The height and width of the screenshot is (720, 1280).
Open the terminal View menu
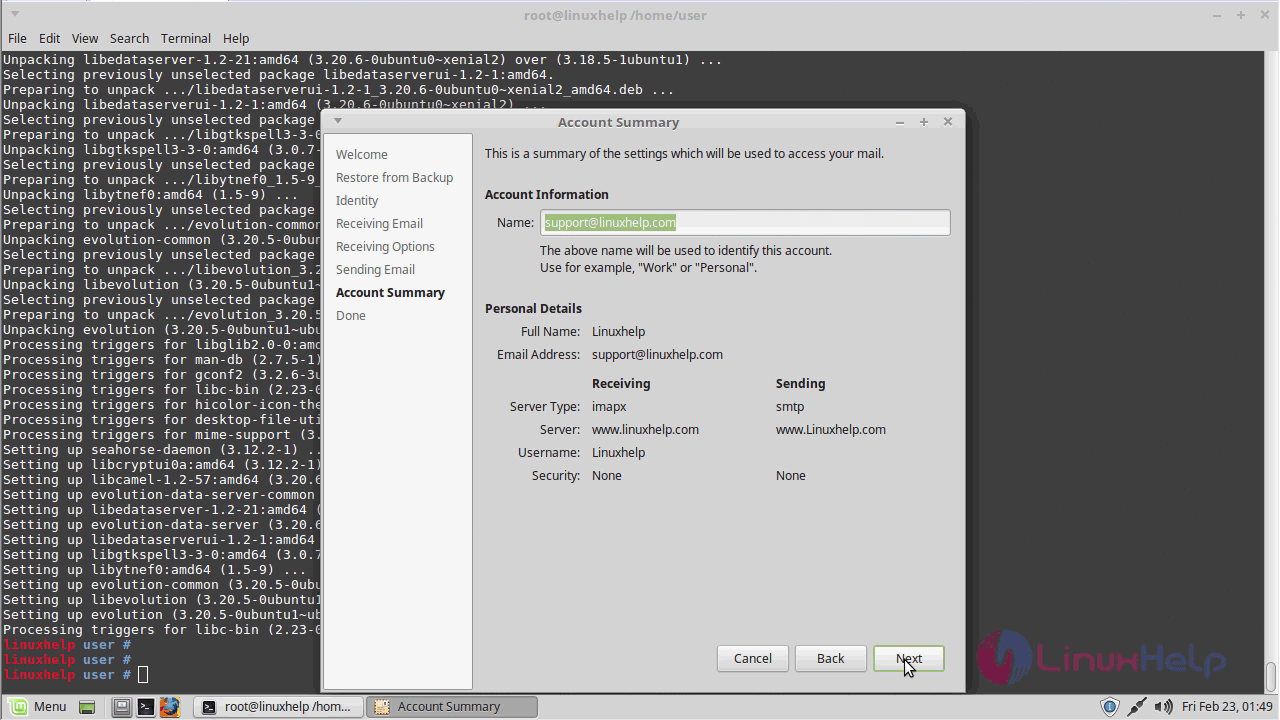click(85, 38)
